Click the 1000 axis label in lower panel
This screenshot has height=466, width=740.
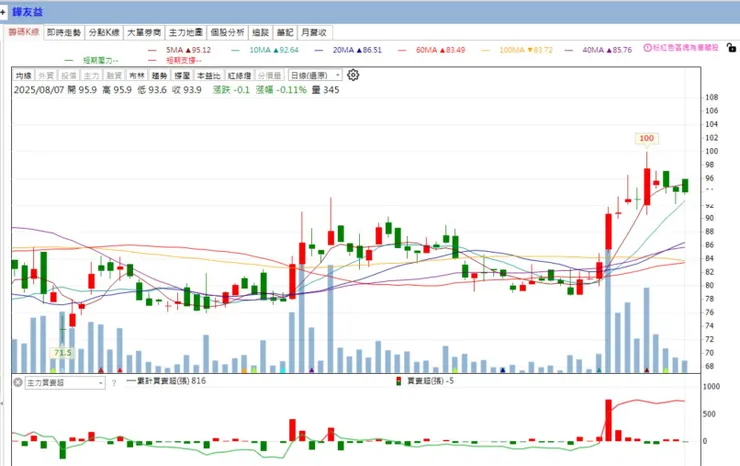tap(711, 387)
